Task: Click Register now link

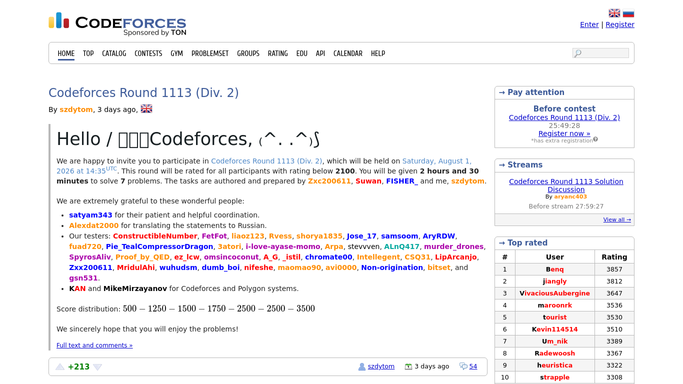Action: [x=564, y=134]
